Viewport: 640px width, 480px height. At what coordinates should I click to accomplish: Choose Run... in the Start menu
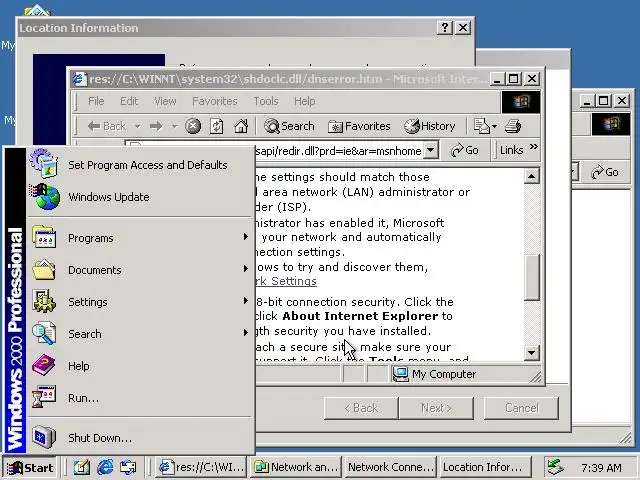[141, 398]
